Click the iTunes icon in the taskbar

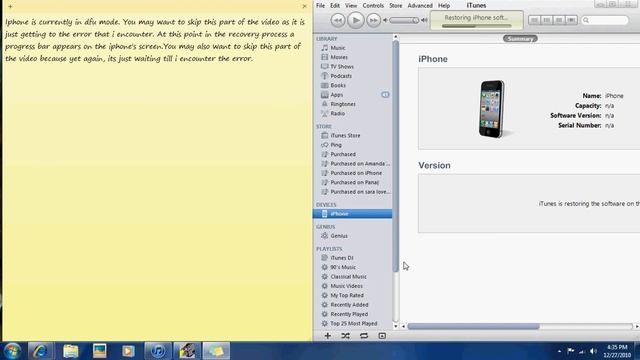(158, 351)
